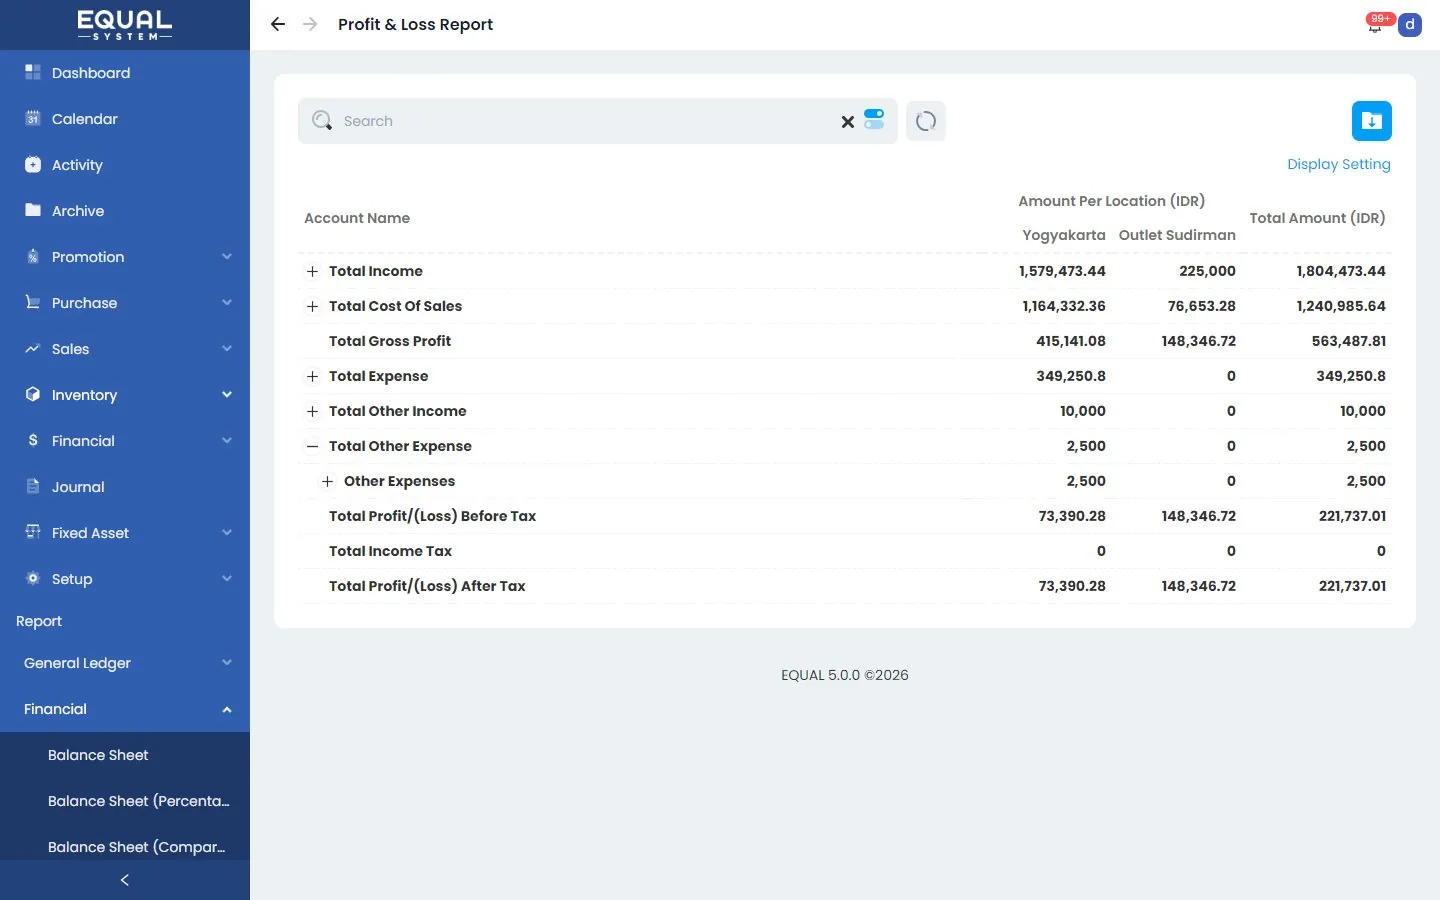
Task: Click the EQUAL SYSTEM logo
Action: (125, 25)
